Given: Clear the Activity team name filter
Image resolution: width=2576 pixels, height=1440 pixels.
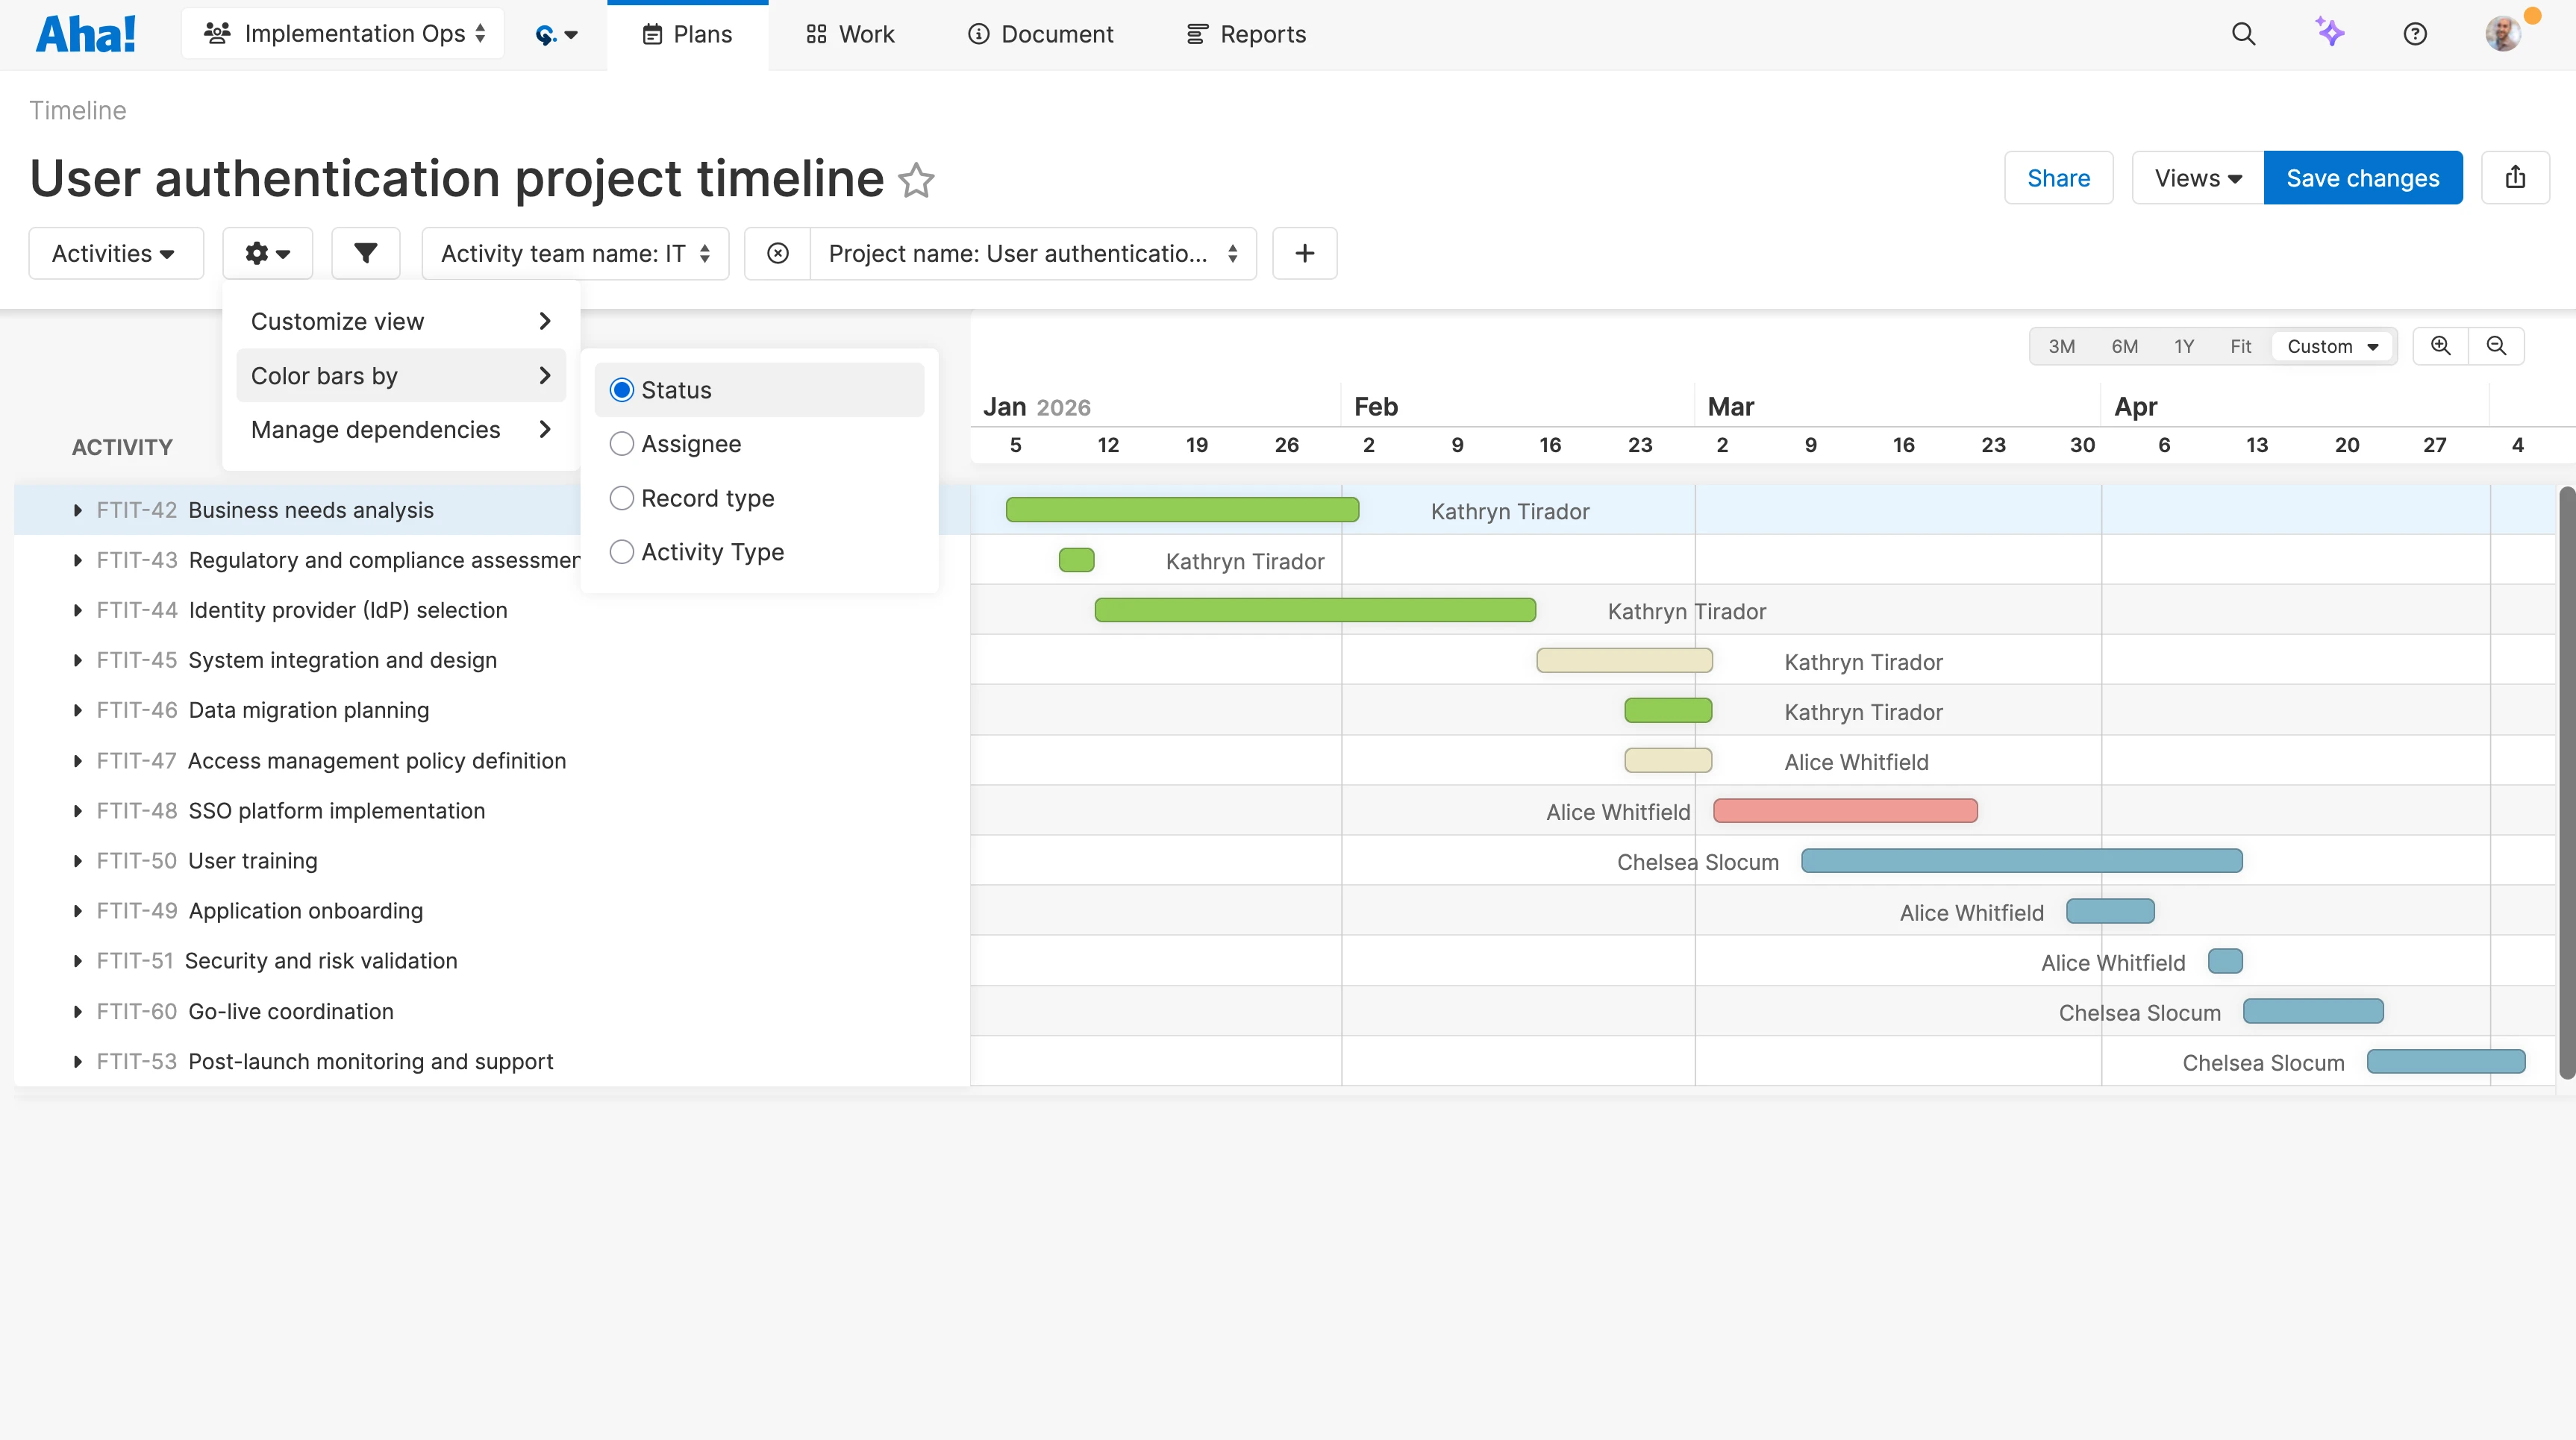Looking at the screenshot, I should coord(777,253).
